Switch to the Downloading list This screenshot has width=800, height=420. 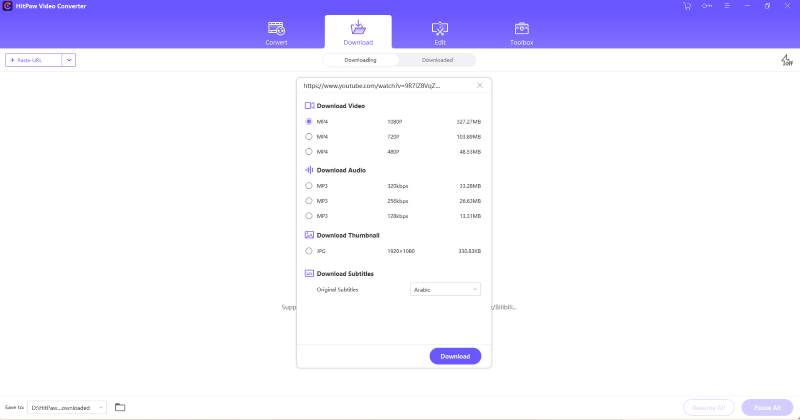(360, 60)
